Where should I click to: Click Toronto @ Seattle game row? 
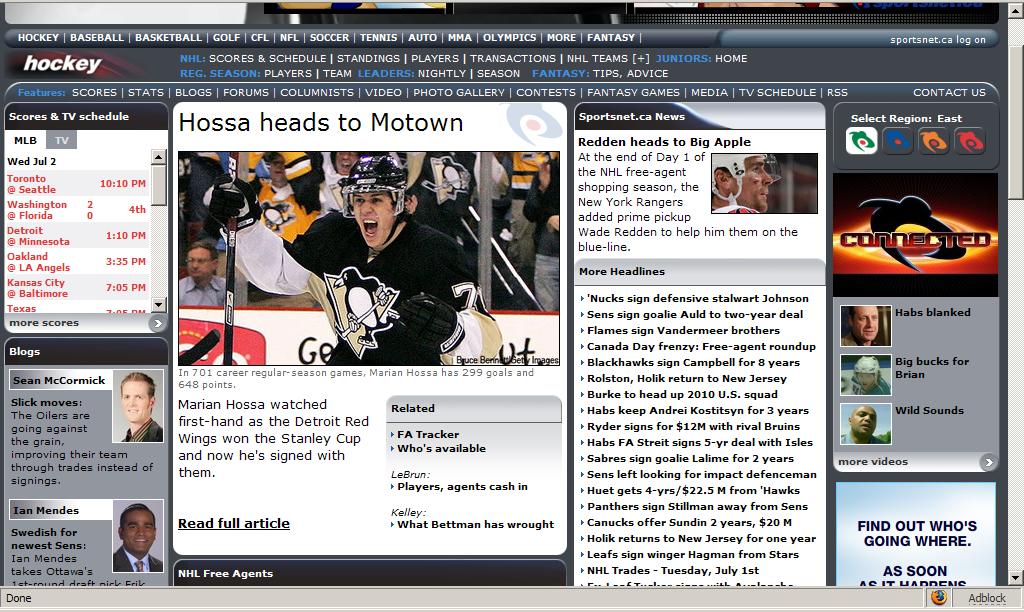[76, 184]
